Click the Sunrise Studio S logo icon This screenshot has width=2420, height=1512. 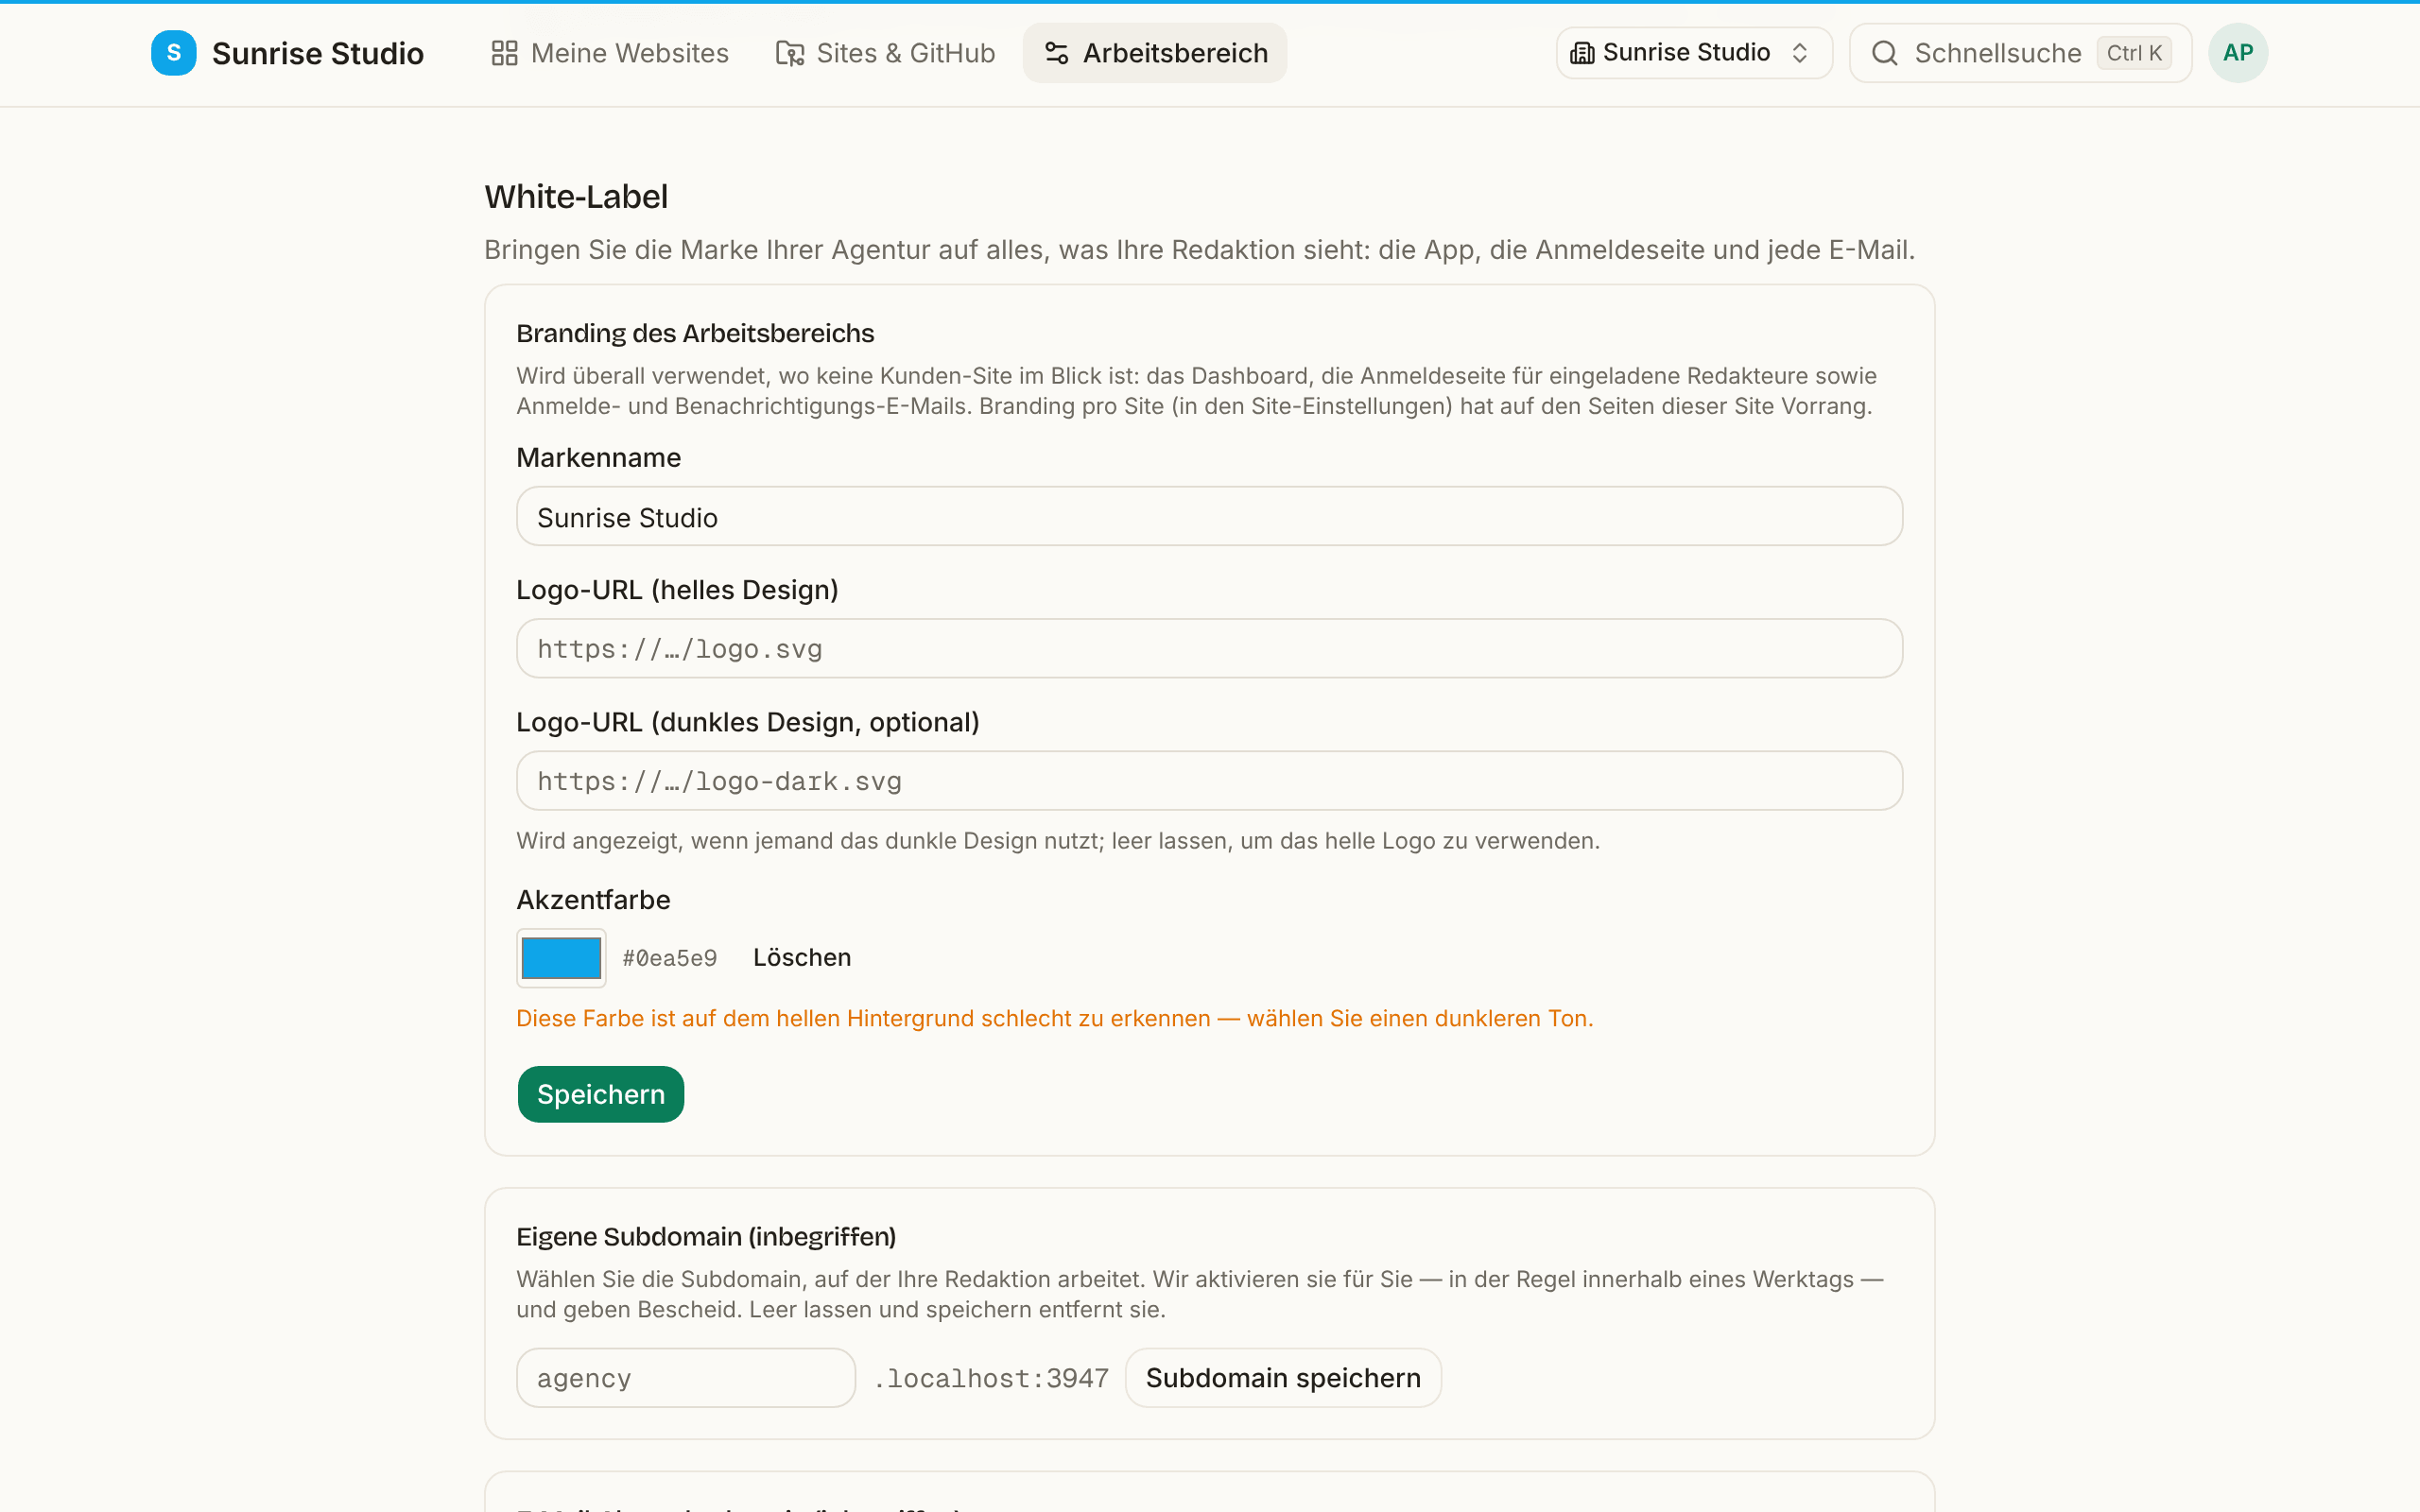(x=173, y=53)
